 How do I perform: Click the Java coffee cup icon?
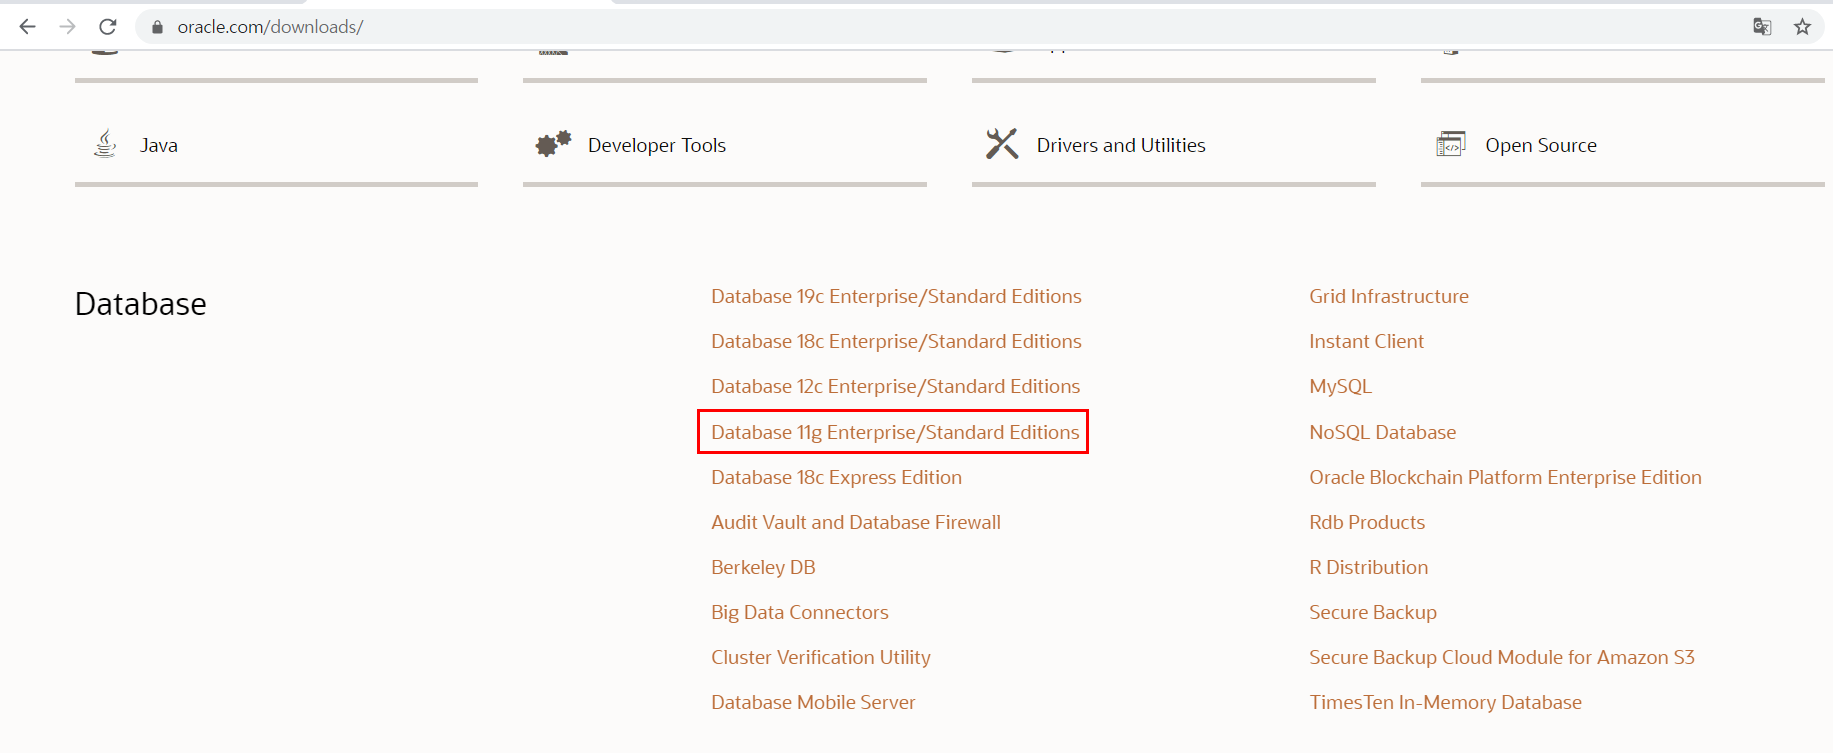[105, 144]
